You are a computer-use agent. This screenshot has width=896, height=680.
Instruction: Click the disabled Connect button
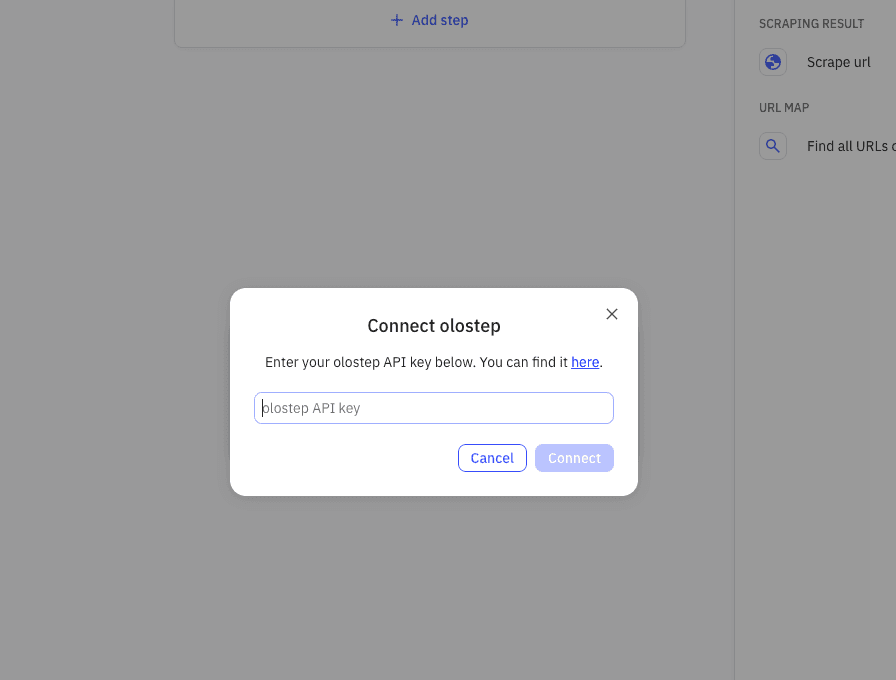tap(574, 457)
